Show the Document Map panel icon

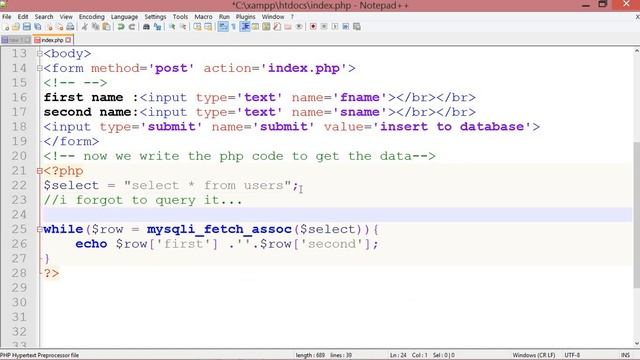tap(266, 27)
